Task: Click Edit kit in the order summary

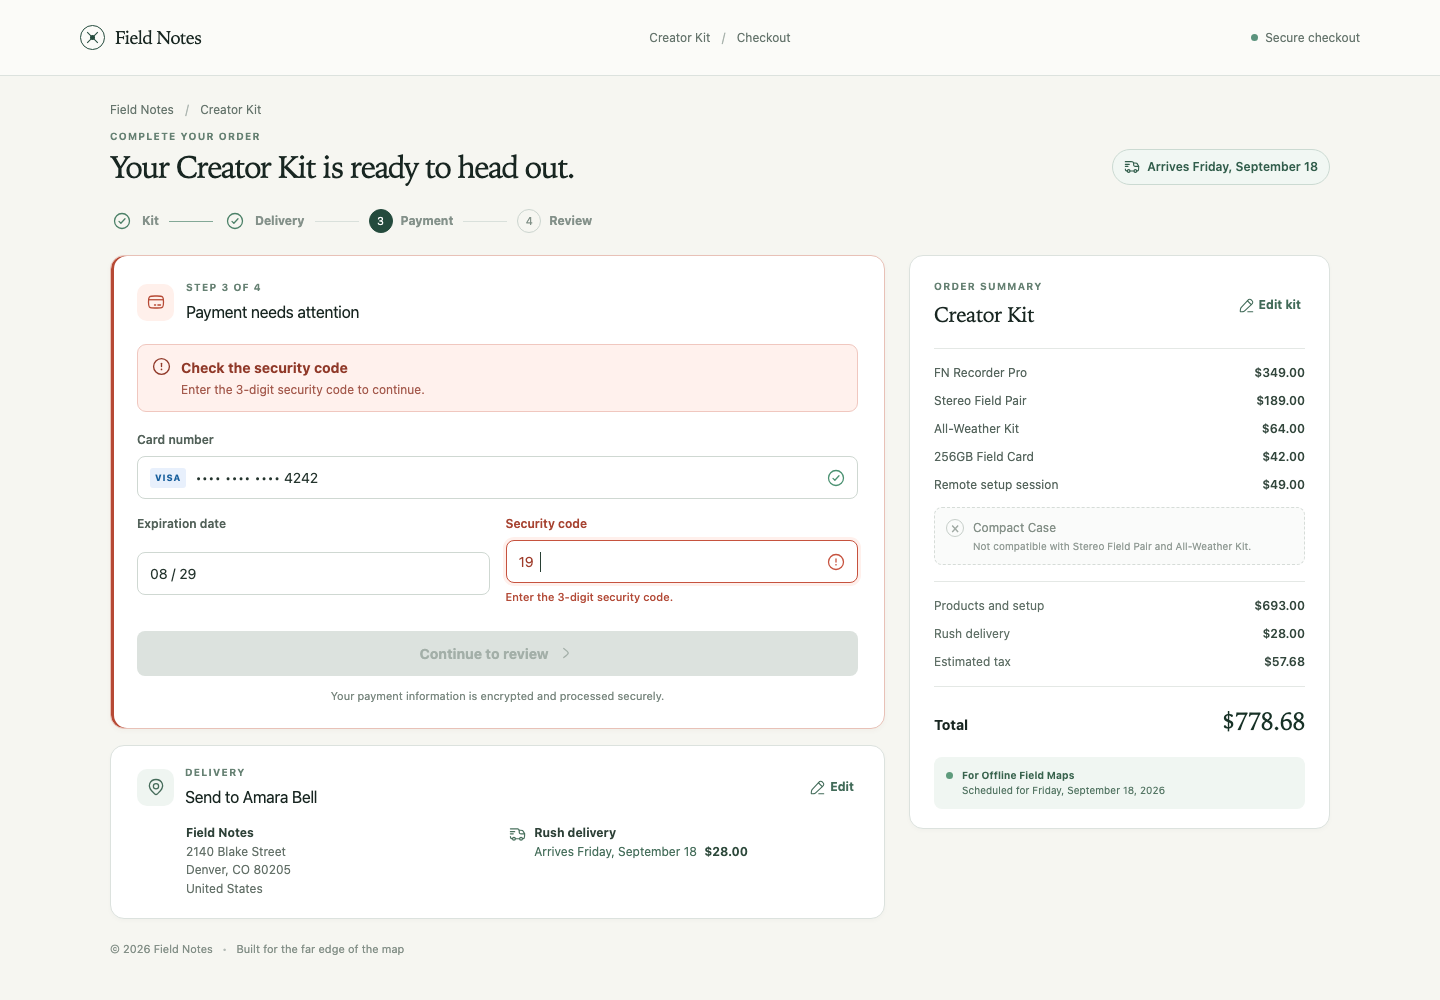Action: point(1270,305)
